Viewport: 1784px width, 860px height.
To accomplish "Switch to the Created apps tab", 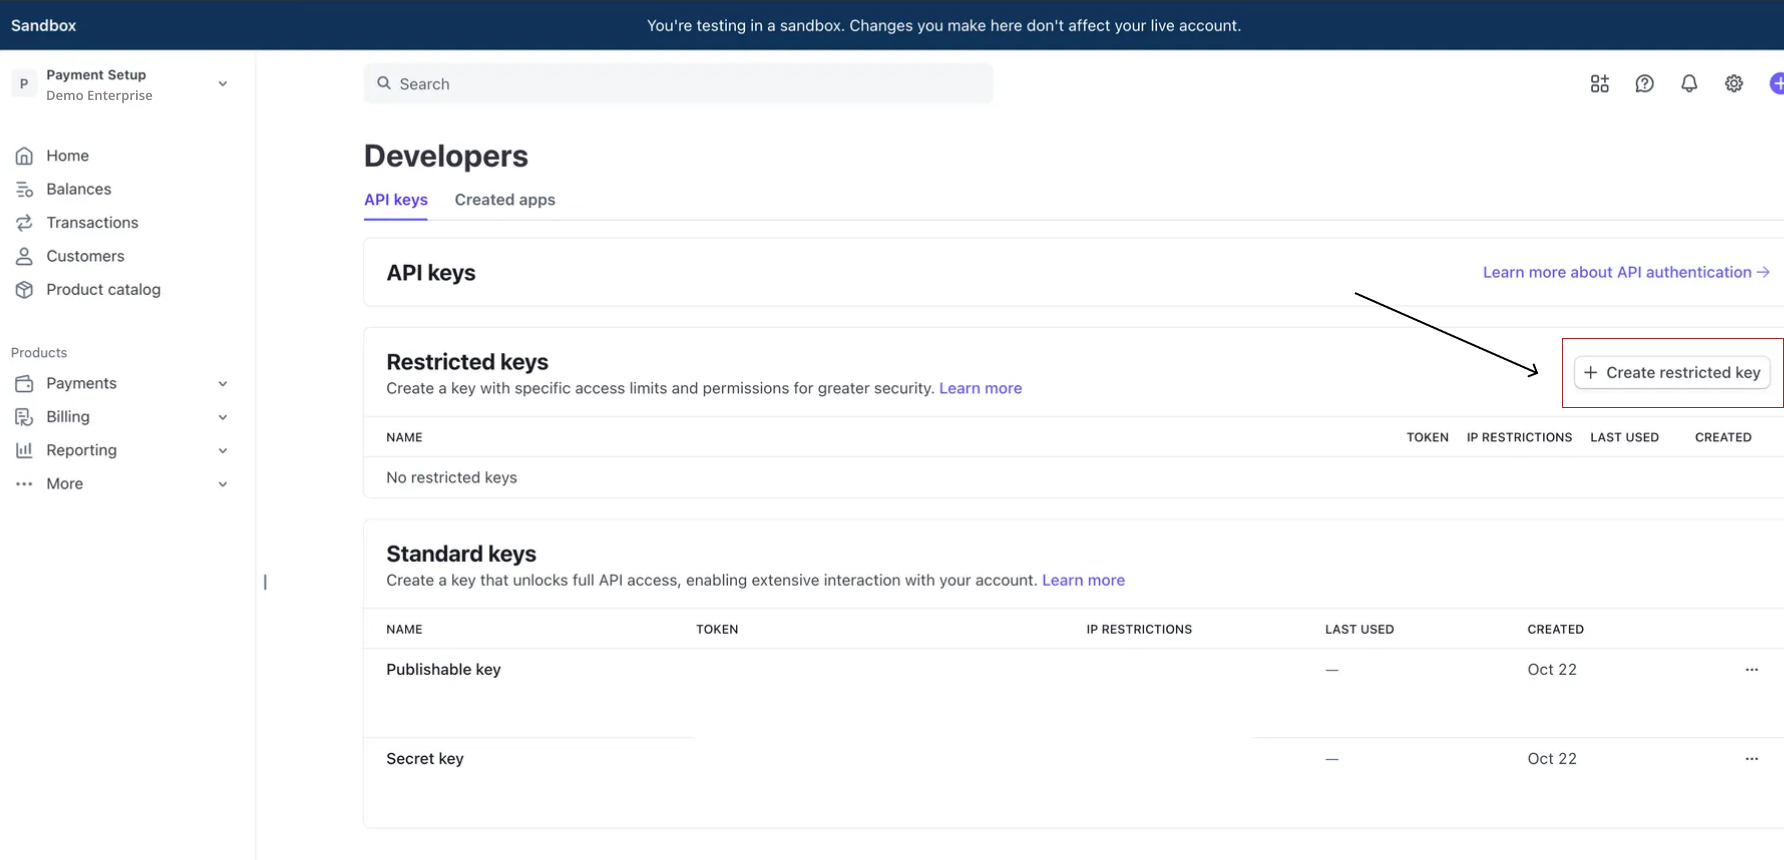I will (x=504, y=200).
